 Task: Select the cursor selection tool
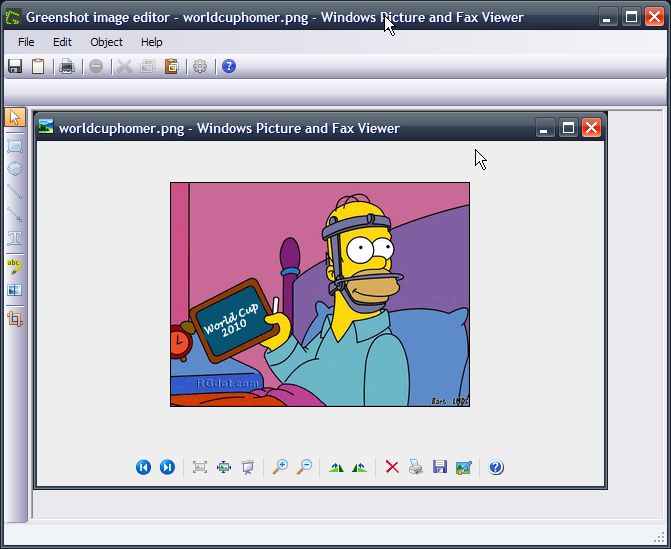(15, 118)
